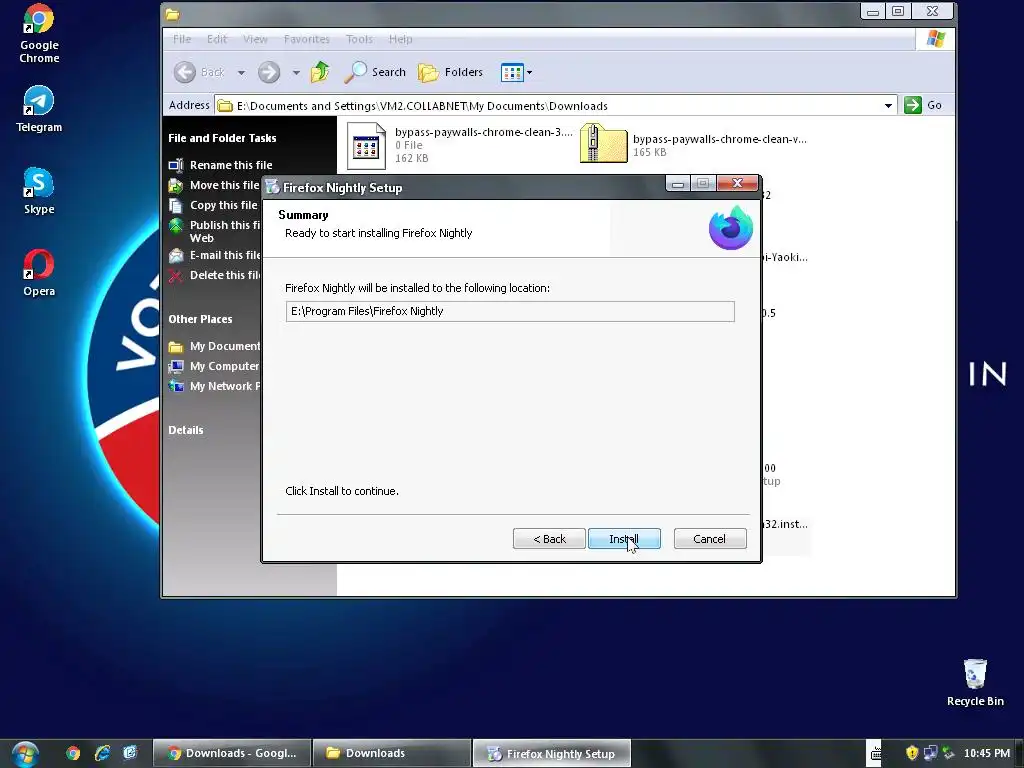This screenshot has width=1024, height=768.
Task: Click the Go button
Action: [x=923, y=105]
